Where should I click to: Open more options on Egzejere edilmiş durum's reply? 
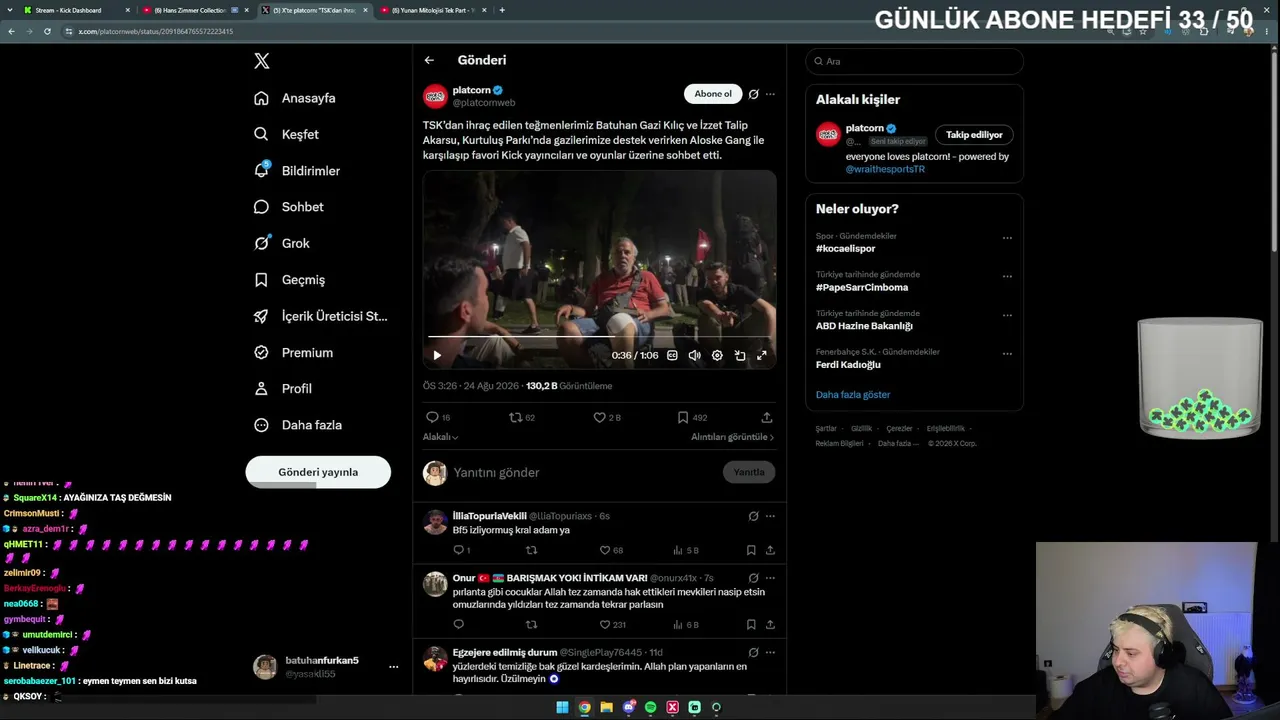click(x=770, y=652)
